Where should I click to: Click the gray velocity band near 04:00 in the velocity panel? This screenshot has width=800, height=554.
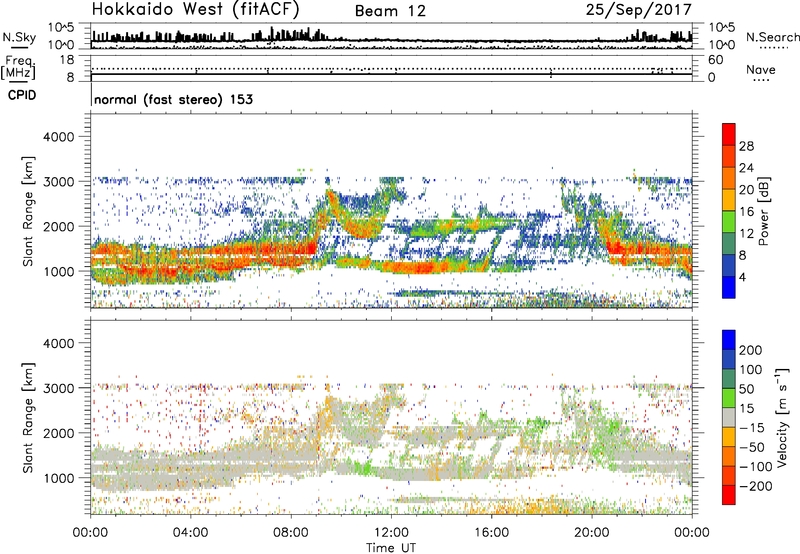click(x=191, y=467)
